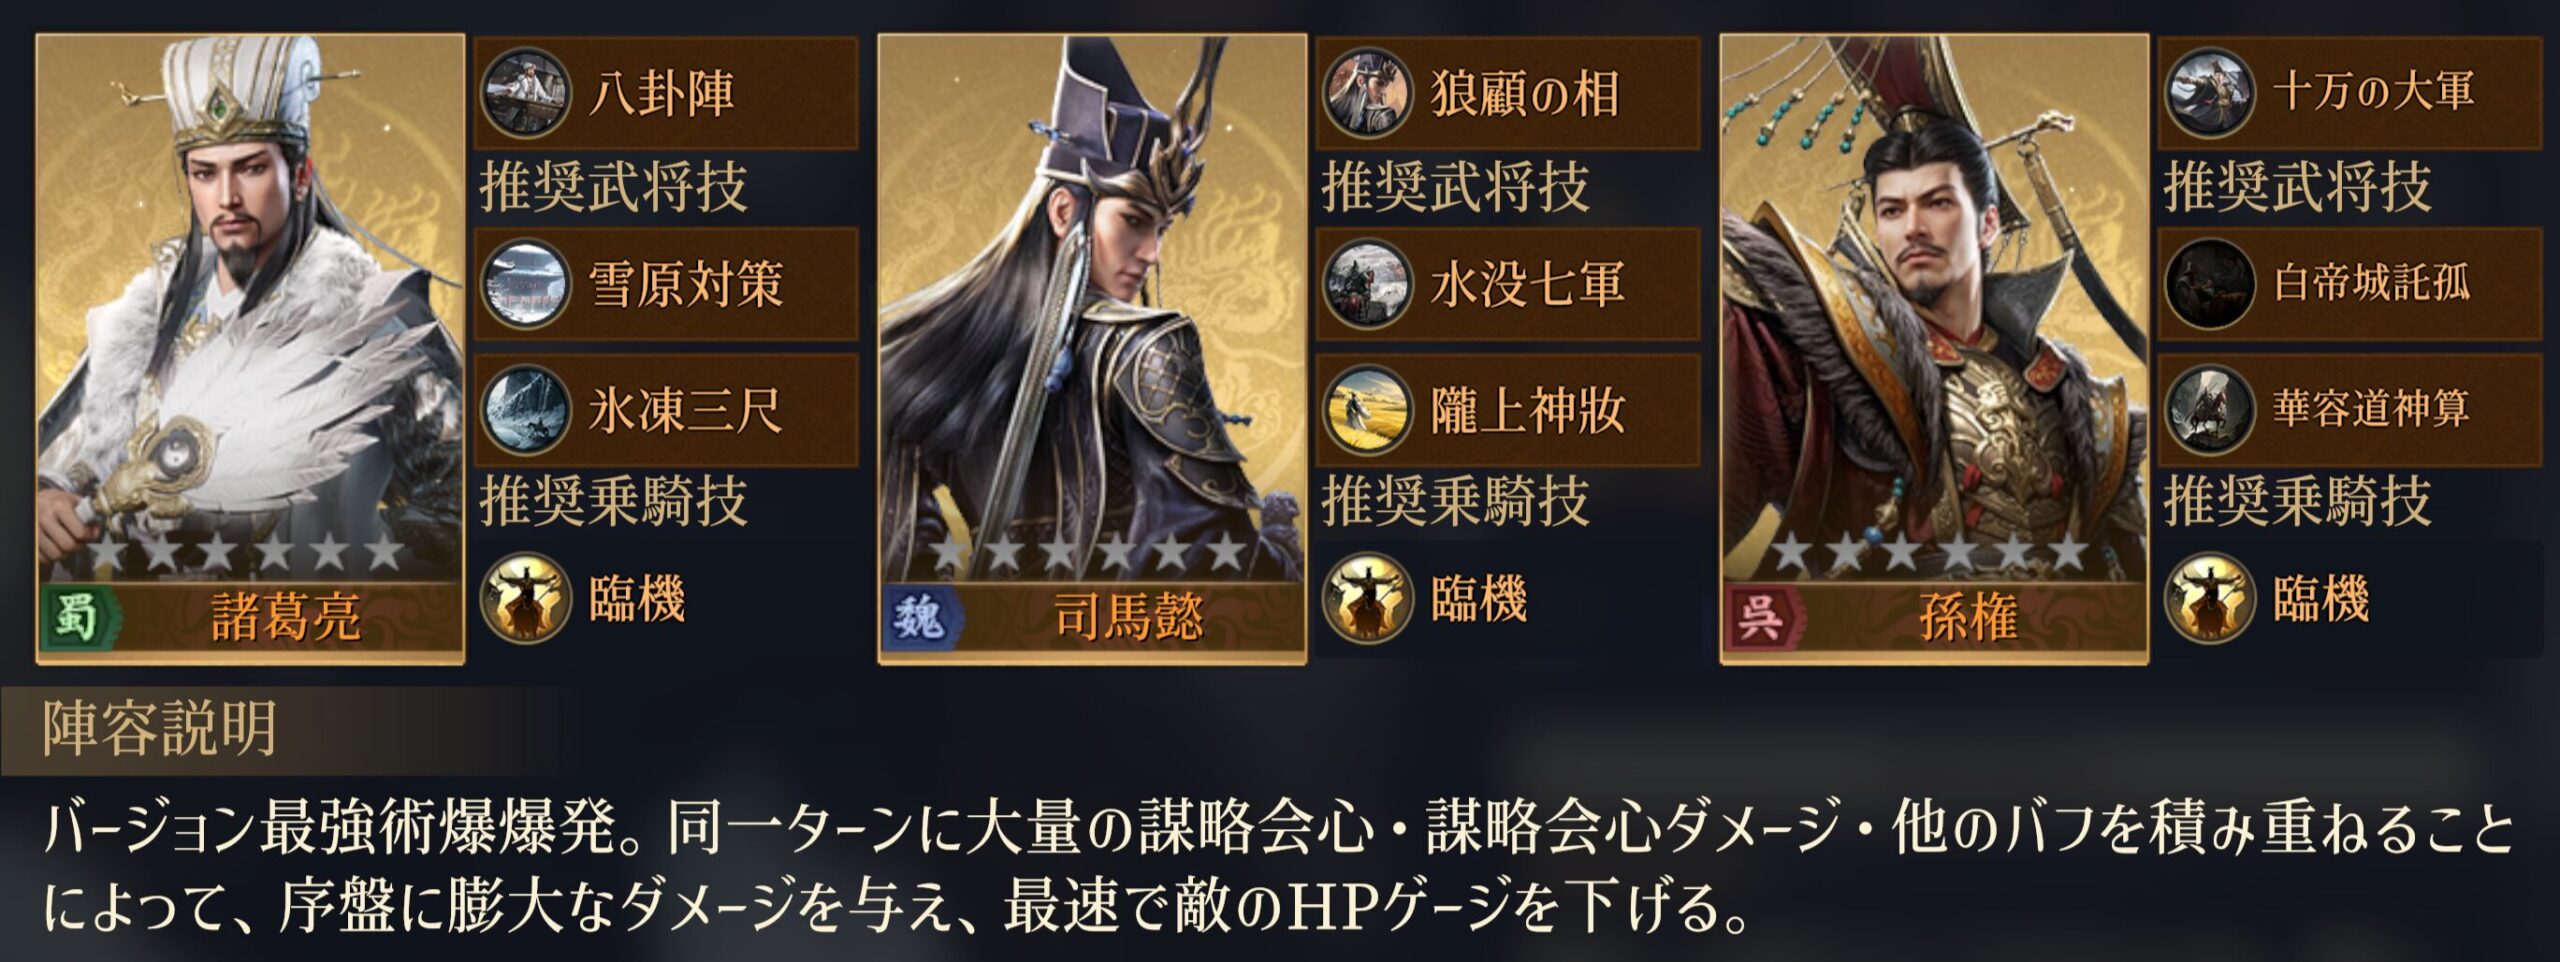Screen dimensions: 2560x962
Task: Click 臨機 mount skill icon under 司馬懿
Action: [1368, 599]
